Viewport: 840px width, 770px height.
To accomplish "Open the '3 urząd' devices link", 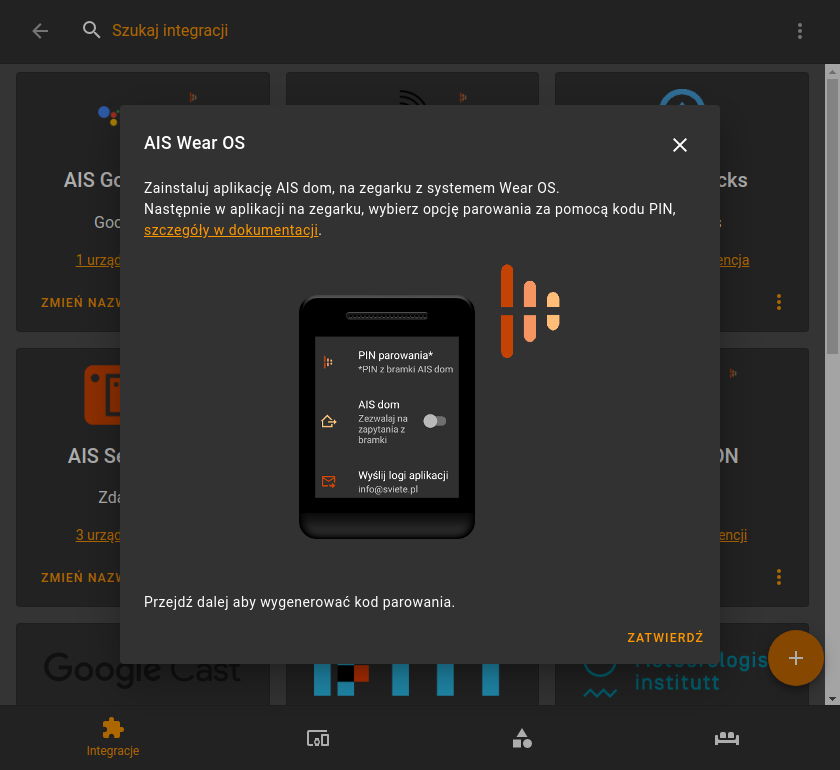I will coord(98,535).
